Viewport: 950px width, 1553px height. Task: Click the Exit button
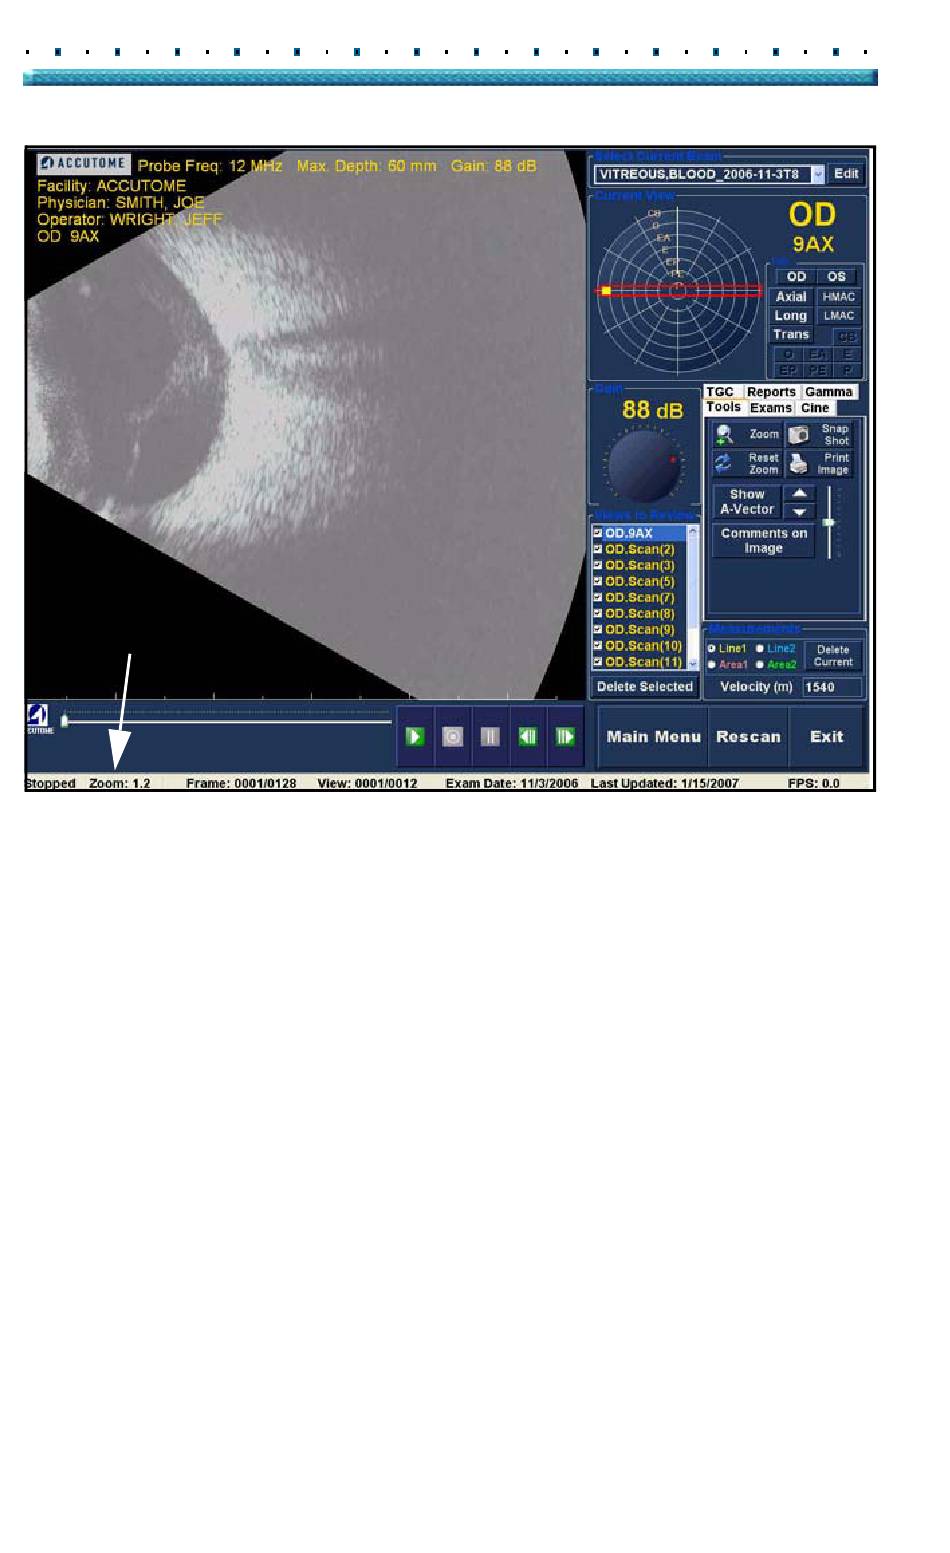click(x=827, y=737)
